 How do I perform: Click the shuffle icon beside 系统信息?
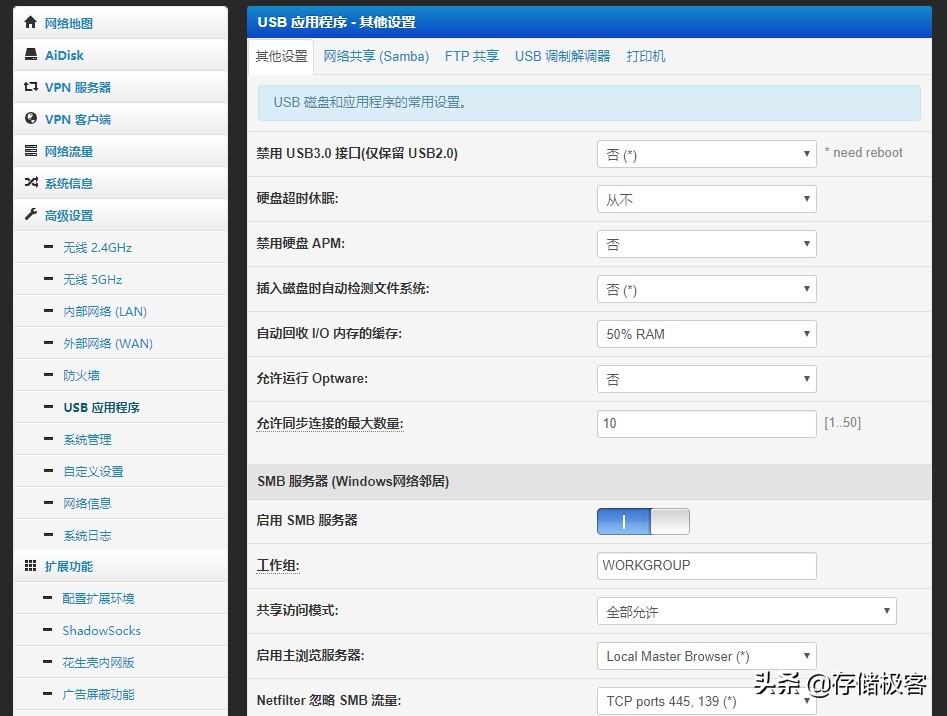[31, 183]
